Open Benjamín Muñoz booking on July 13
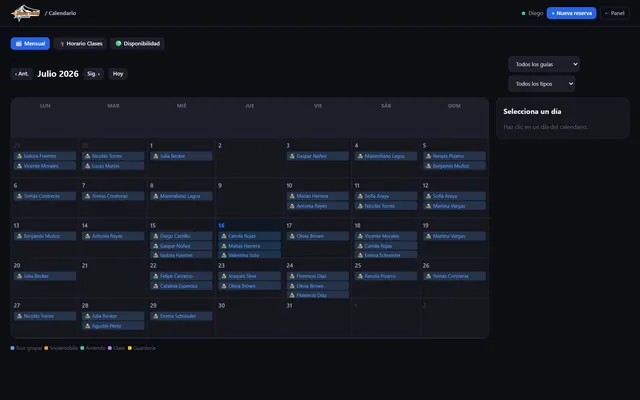This screenshot has height=400, width=640. 45,236
